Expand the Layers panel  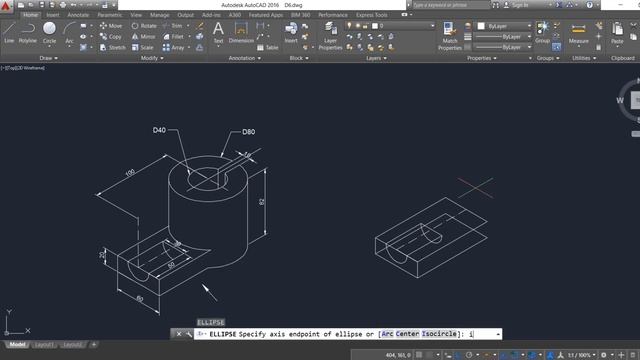[x=376, y=58]
